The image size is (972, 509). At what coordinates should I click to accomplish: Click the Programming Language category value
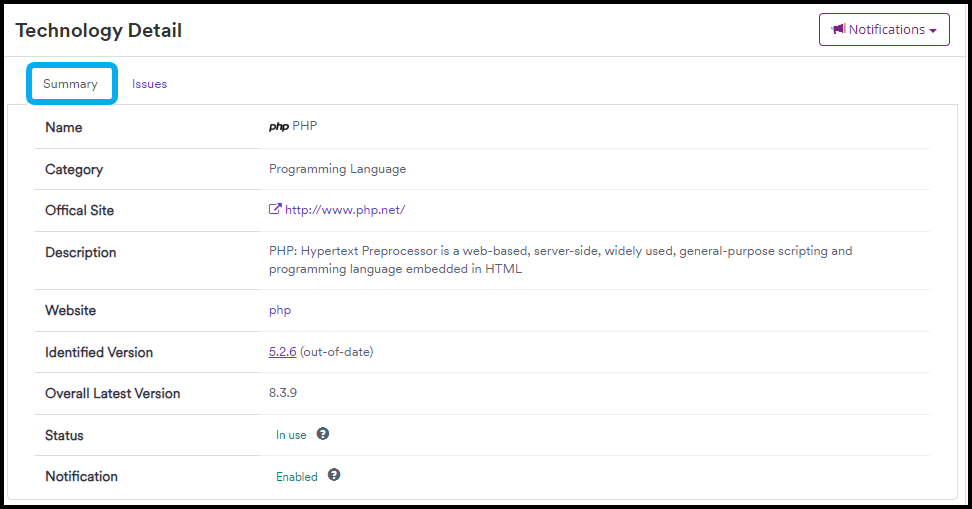337,169
